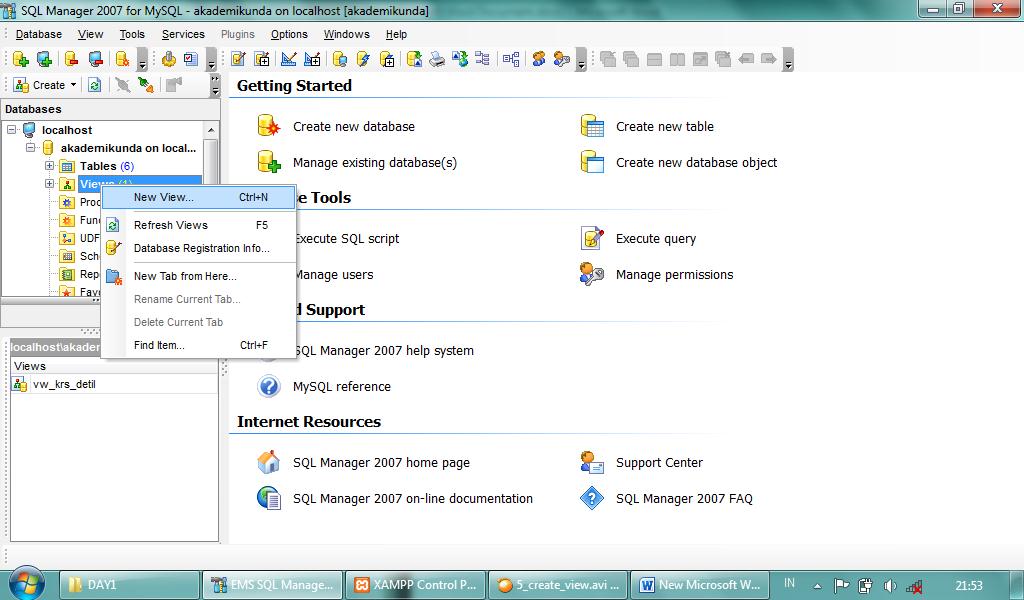Click the volume speaker icon in the system tray

(889, 585)
